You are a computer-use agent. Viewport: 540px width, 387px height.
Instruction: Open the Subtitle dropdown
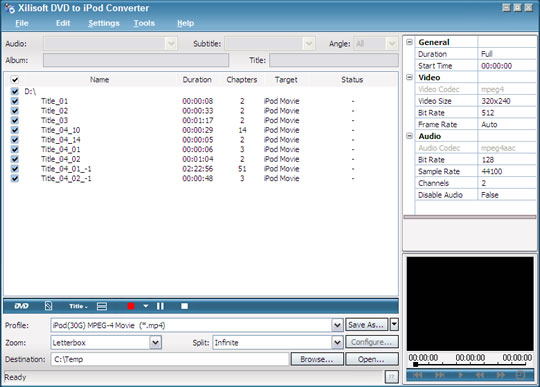point(309,44)
